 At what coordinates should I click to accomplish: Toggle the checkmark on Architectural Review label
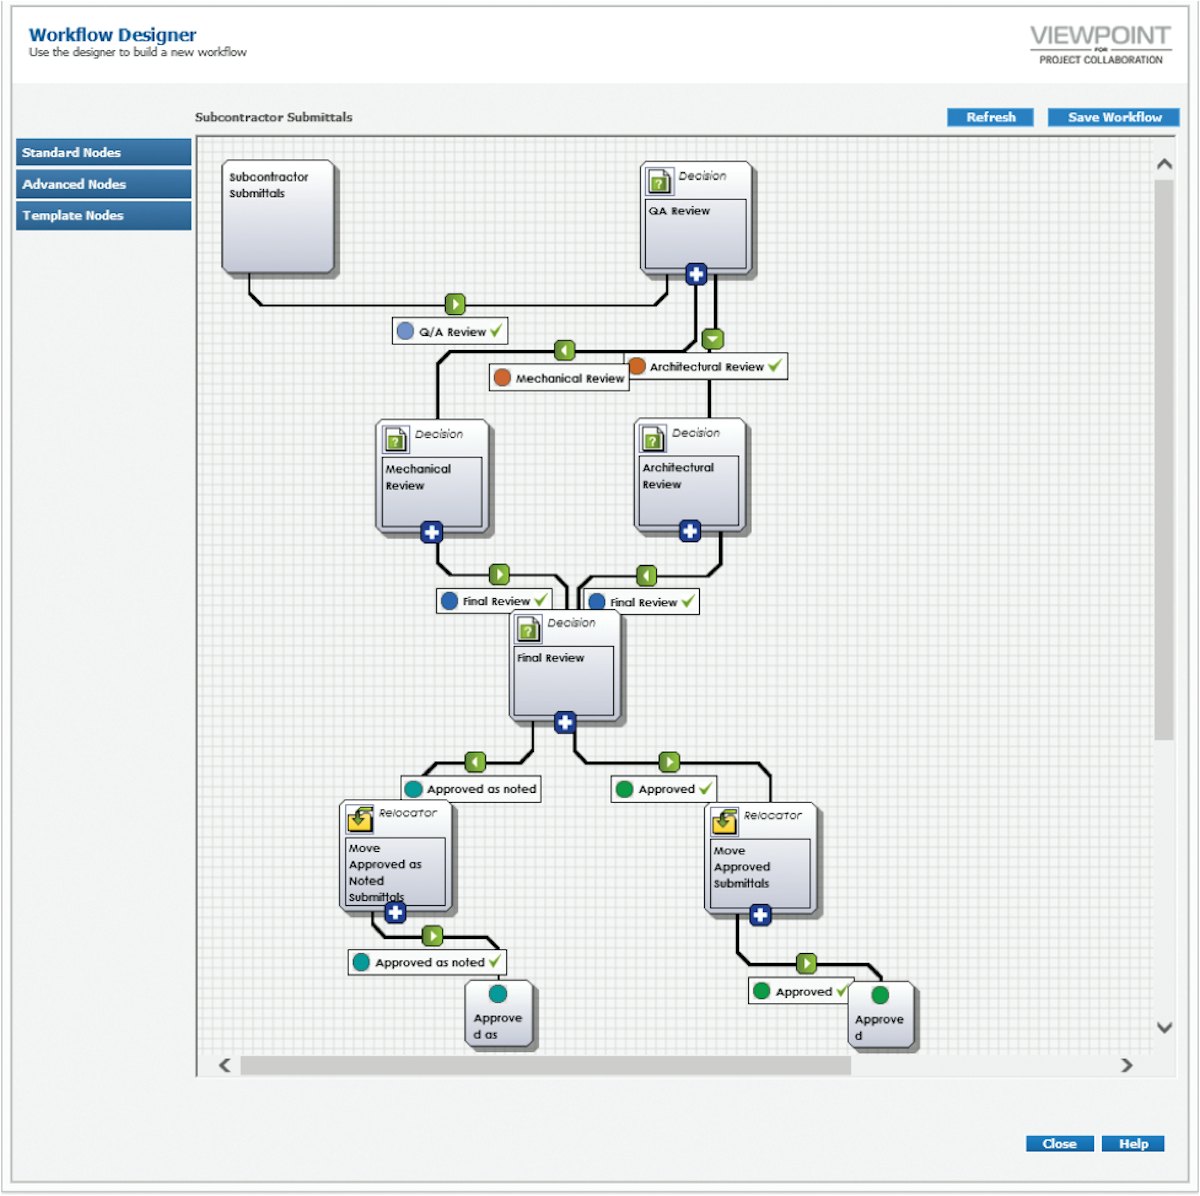click(775, 366)
